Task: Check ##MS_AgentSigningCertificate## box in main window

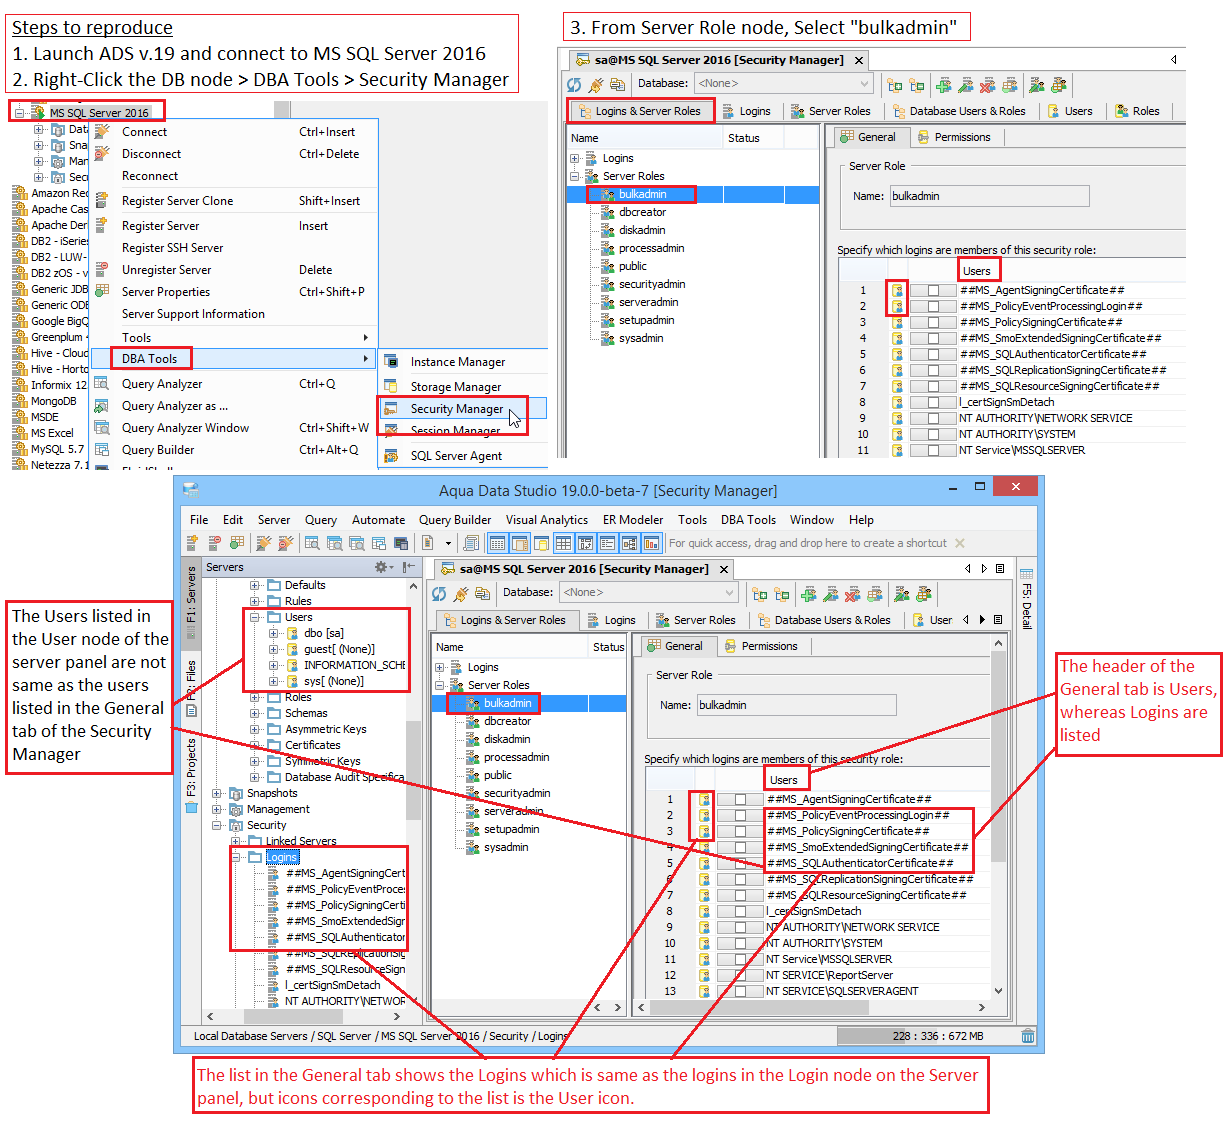Action: click(x=740, y=799)
